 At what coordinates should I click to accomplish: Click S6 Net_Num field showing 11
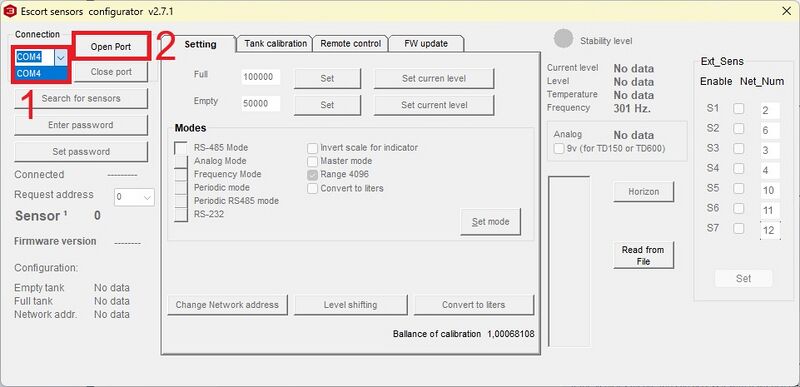click(770, 210)
